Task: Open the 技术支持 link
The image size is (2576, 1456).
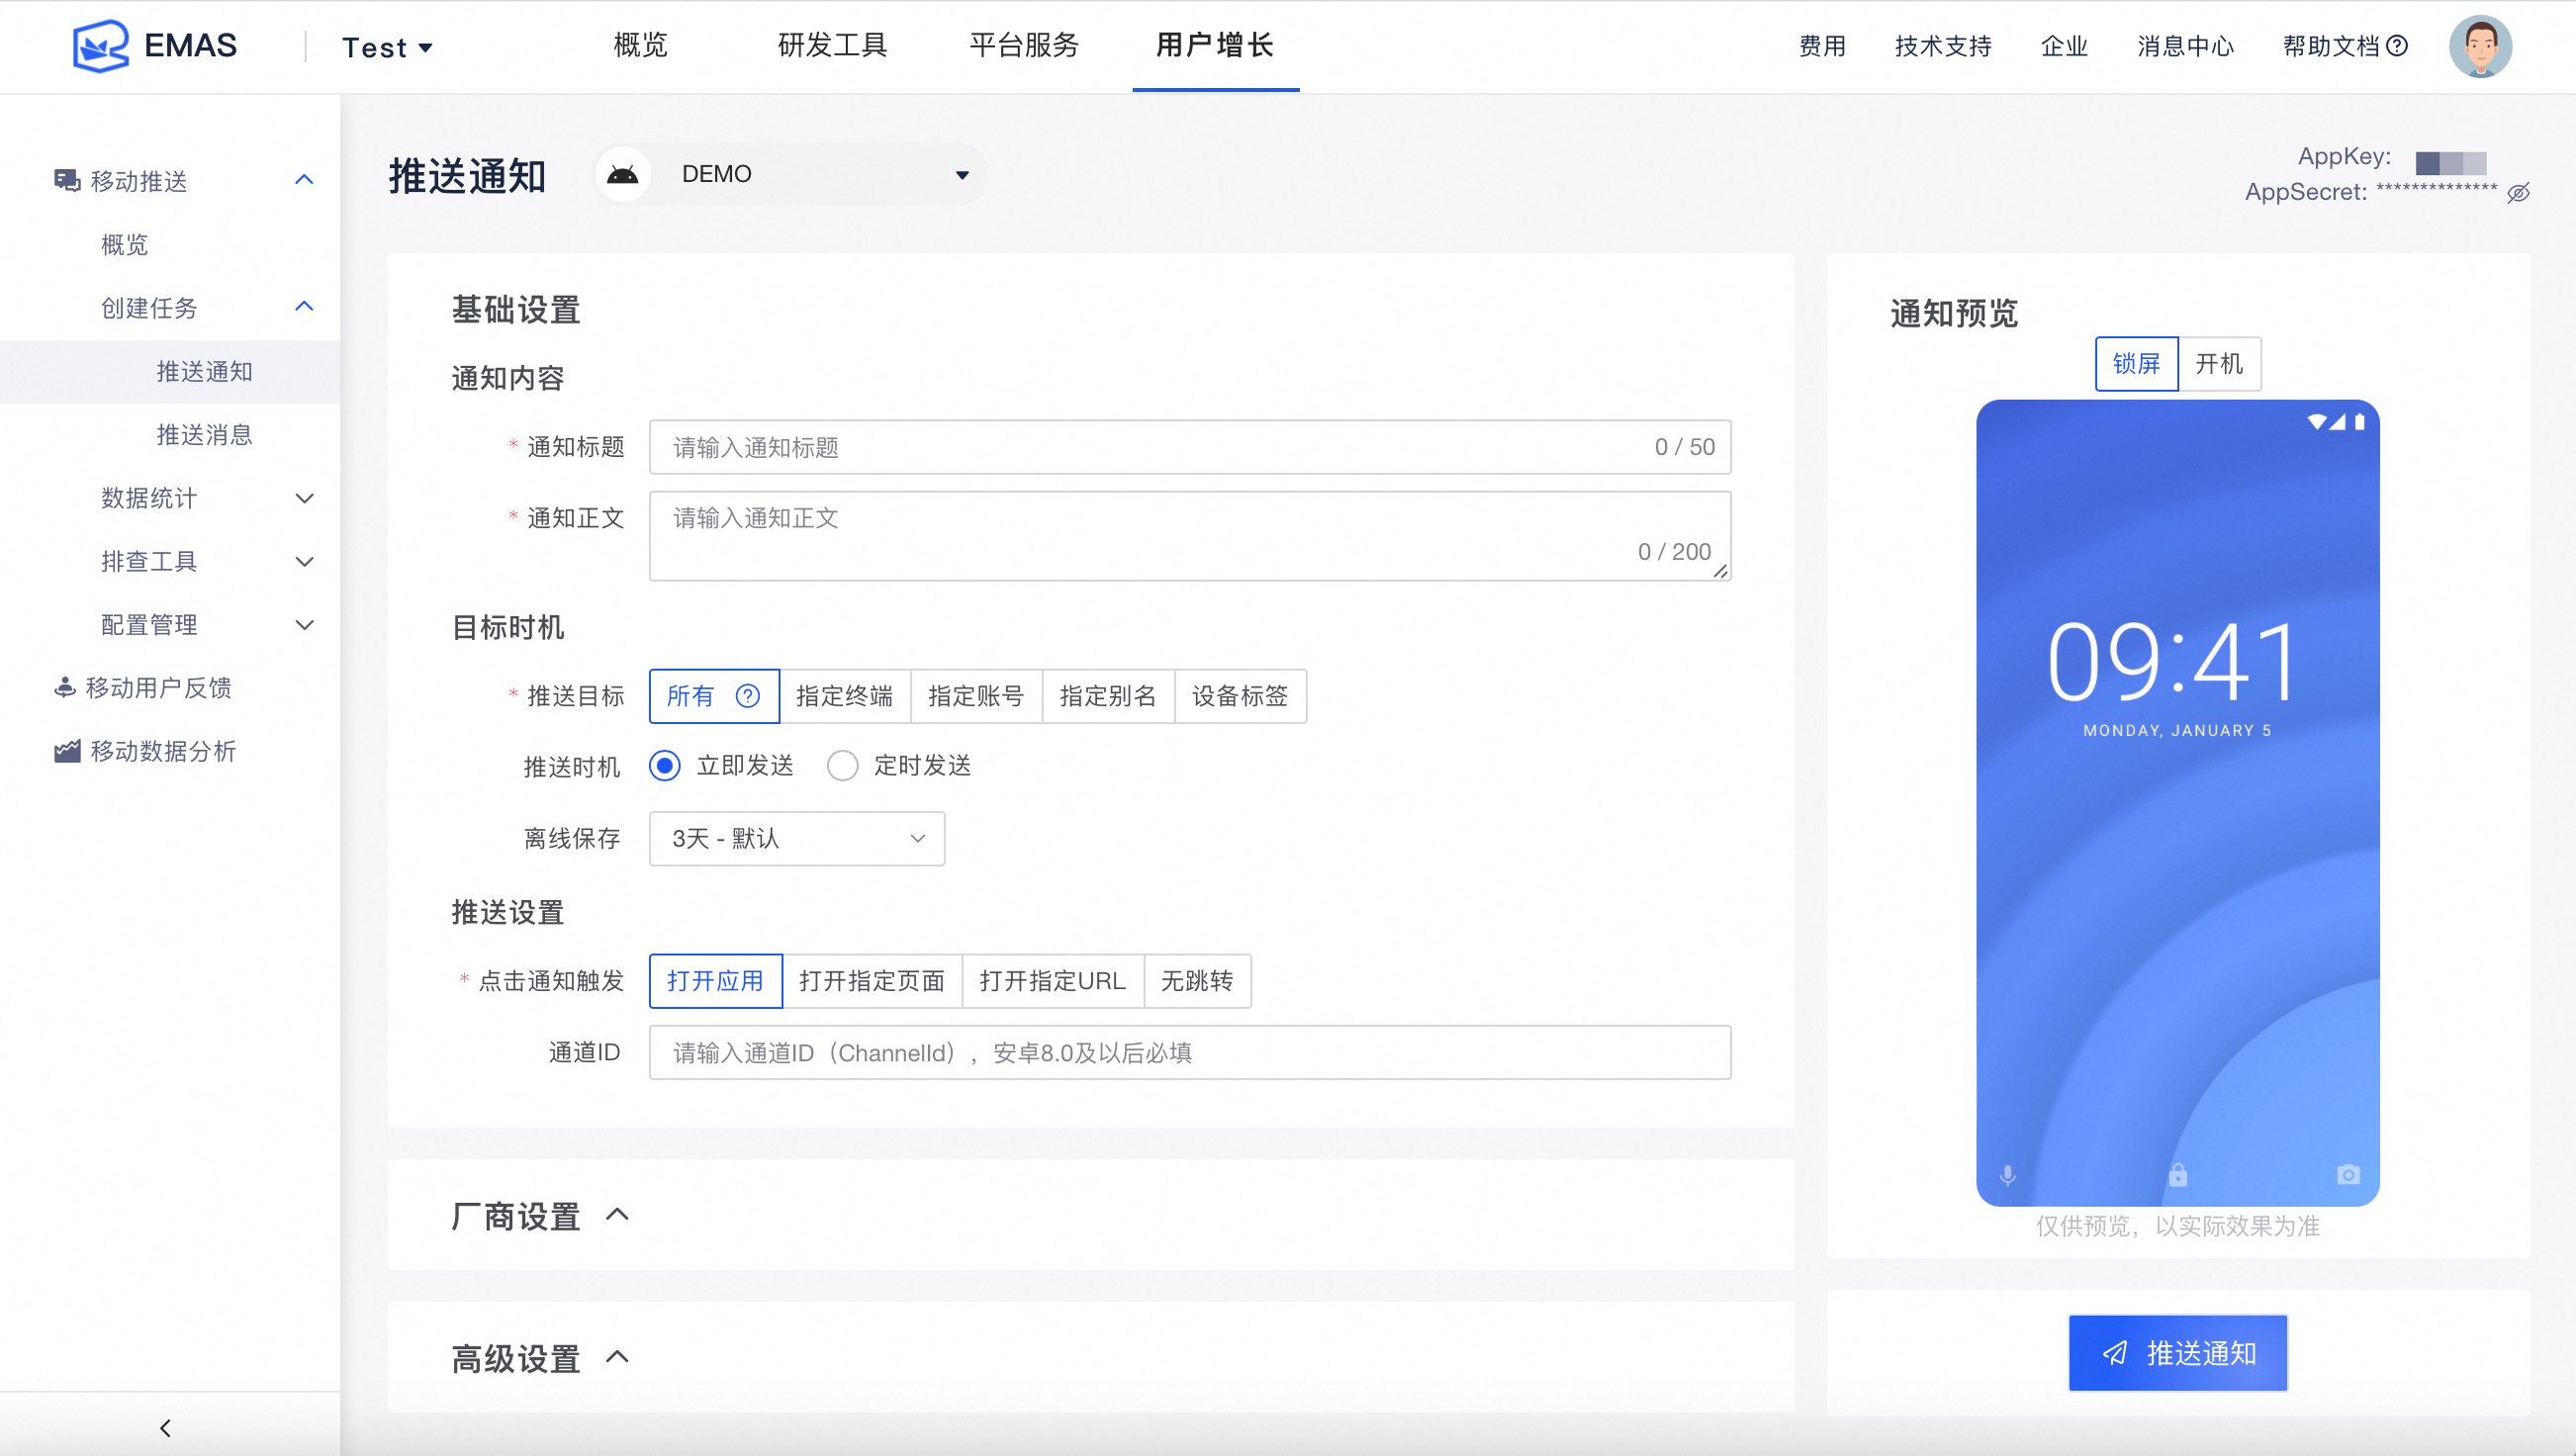Action: pos(1943,46)
